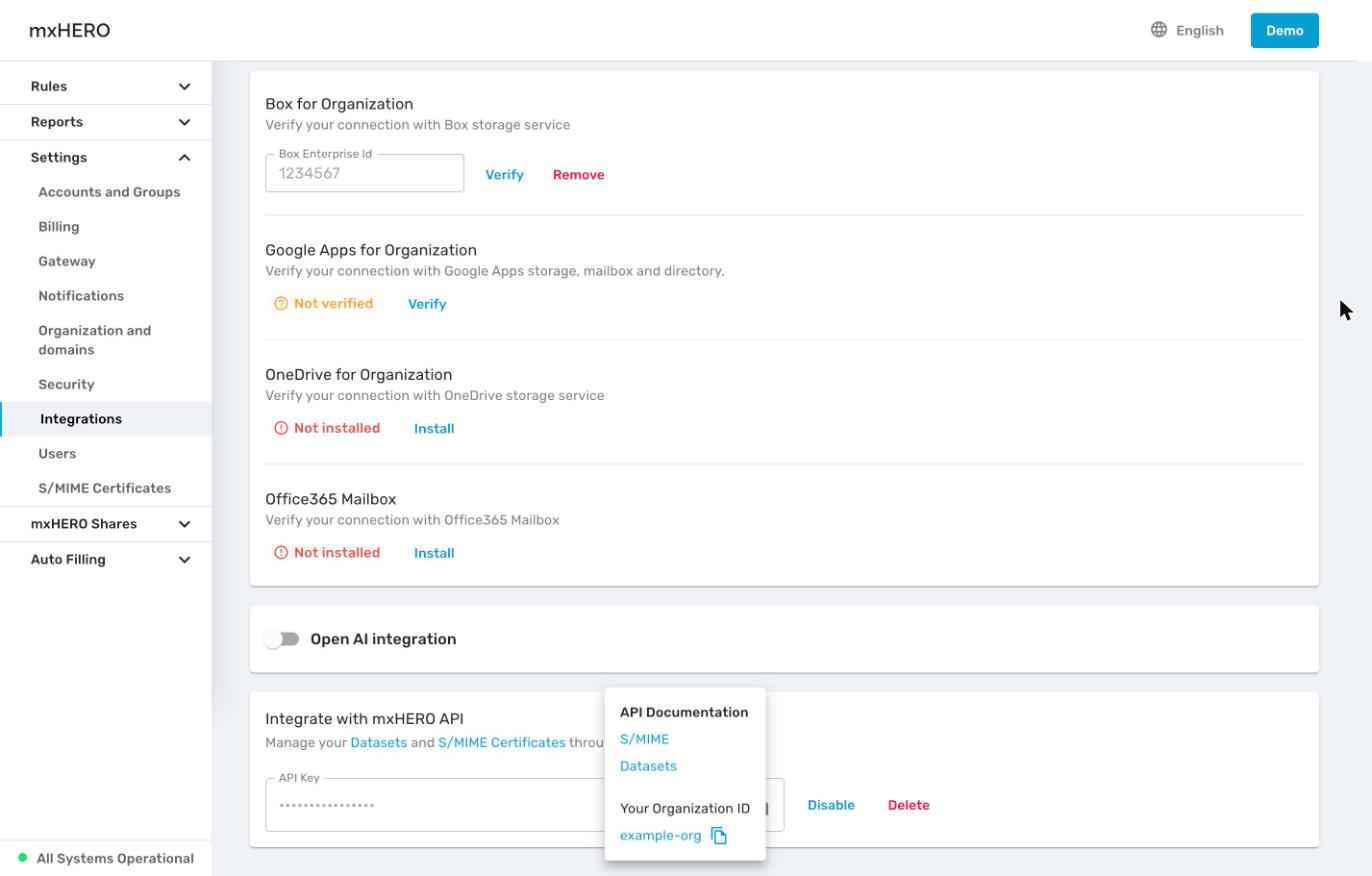This screenshot has width=1372, height=876.
Task: Verify the Box Enterprise Id
Action: click(x=504, y=175)
